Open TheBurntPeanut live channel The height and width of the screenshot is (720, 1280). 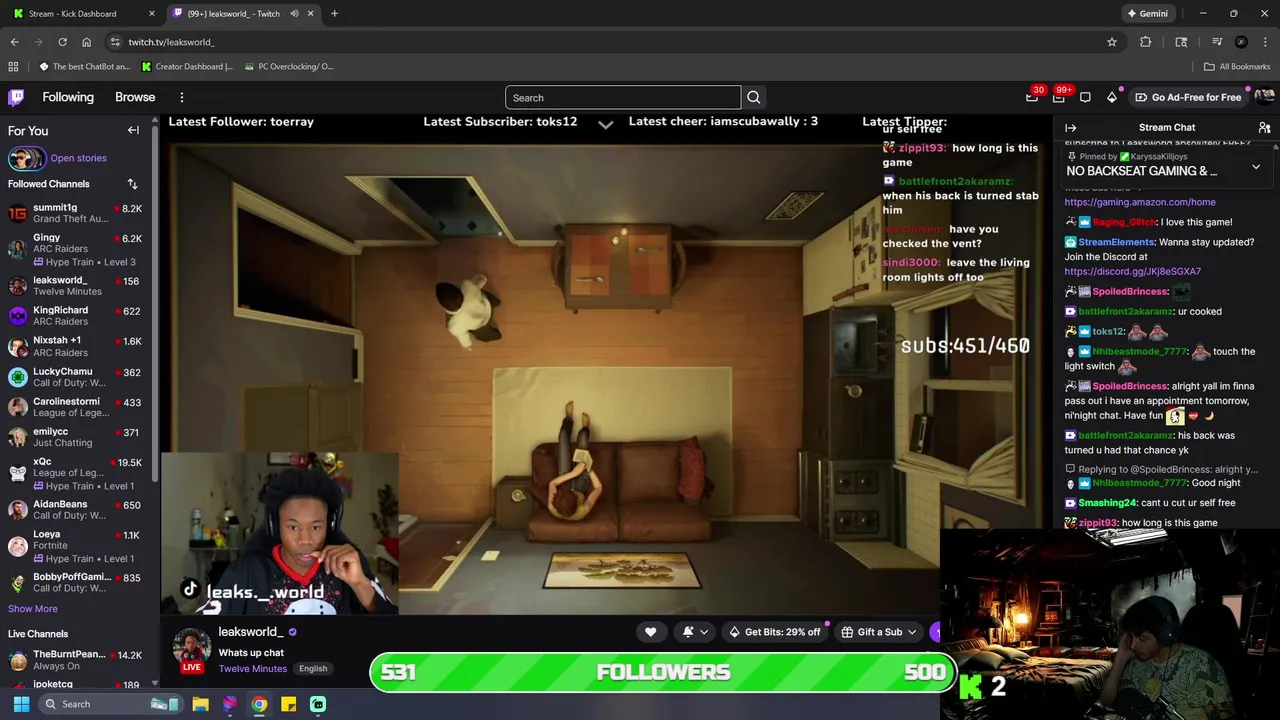pyautogui.click(x=76, y=660)
